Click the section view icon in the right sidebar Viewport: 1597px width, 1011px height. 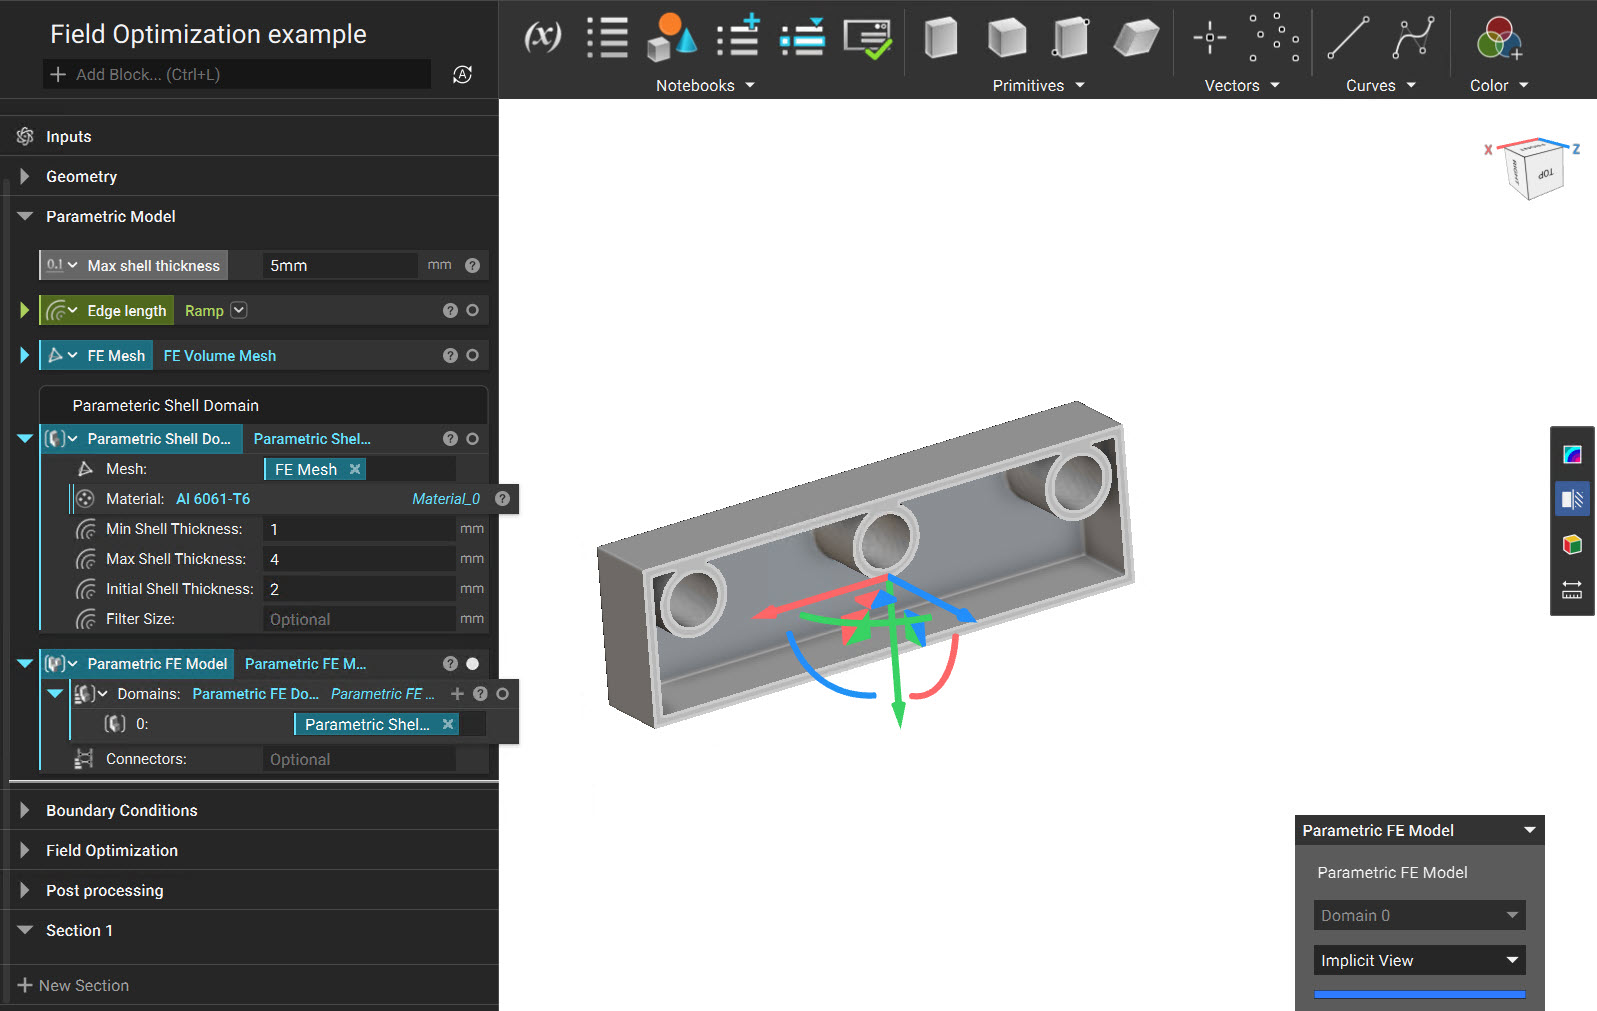(1572, 499)
